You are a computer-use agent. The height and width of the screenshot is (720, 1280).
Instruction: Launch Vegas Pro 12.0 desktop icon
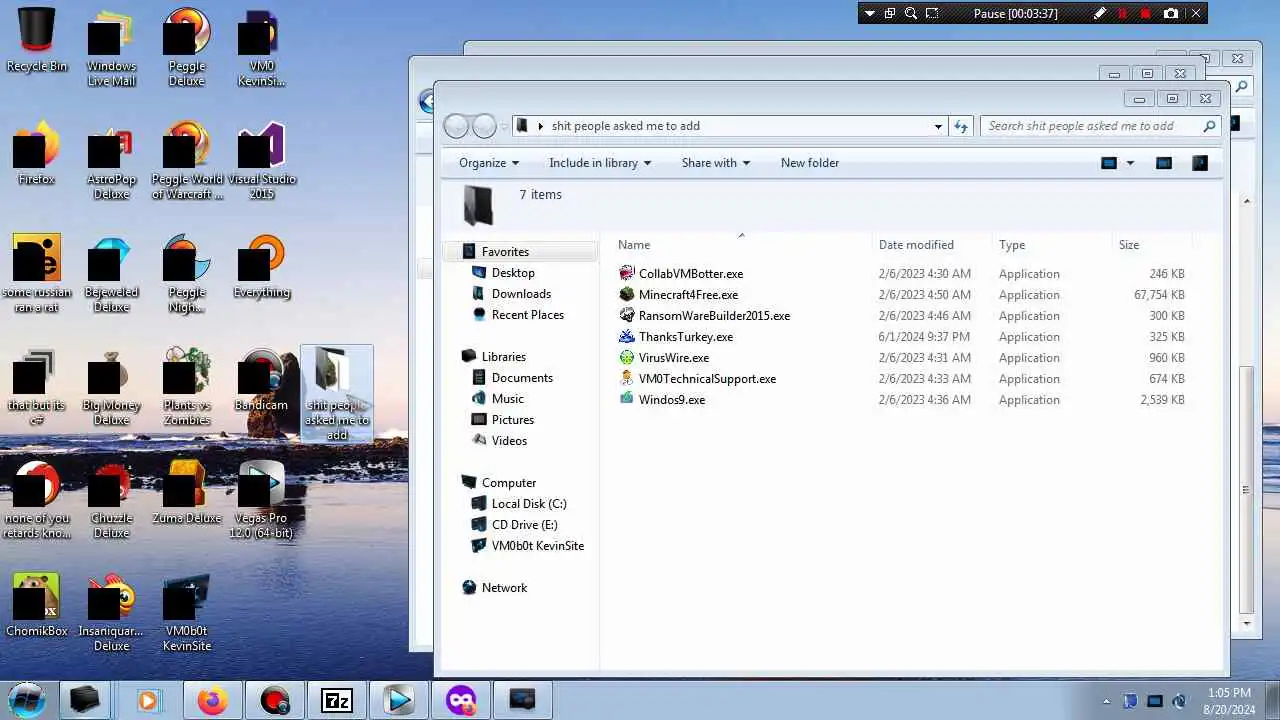[261, 499]
